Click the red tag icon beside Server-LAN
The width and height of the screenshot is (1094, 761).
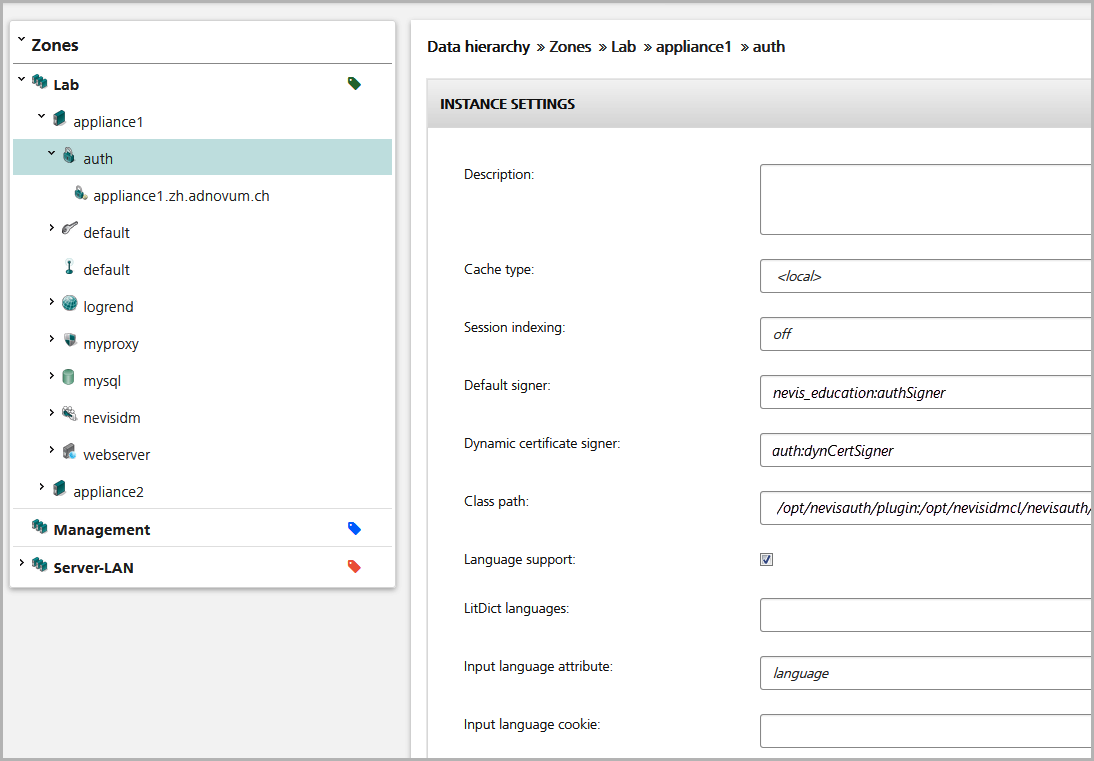[x=354, y=566]
